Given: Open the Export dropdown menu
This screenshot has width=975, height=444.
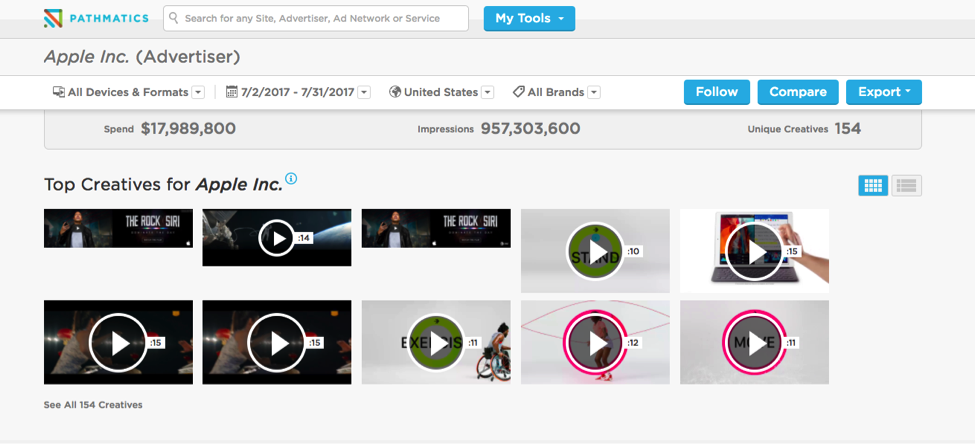Looking at the screenshot, I should click(x=884, y=92).
